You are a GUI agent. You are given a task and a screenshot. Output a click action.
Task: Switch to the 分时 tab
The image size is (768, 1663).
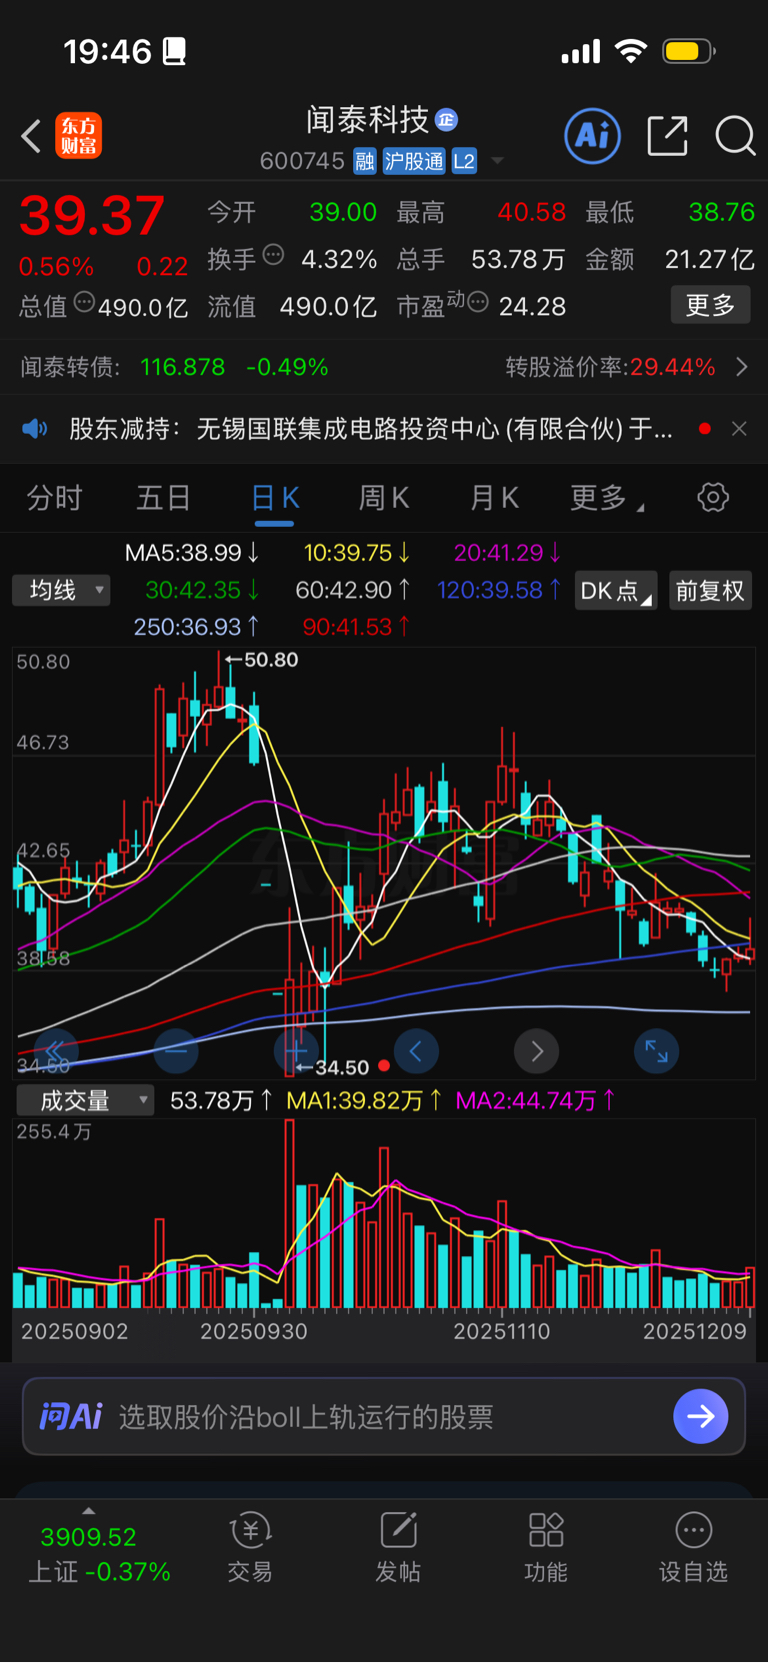(x=54, y=497)
